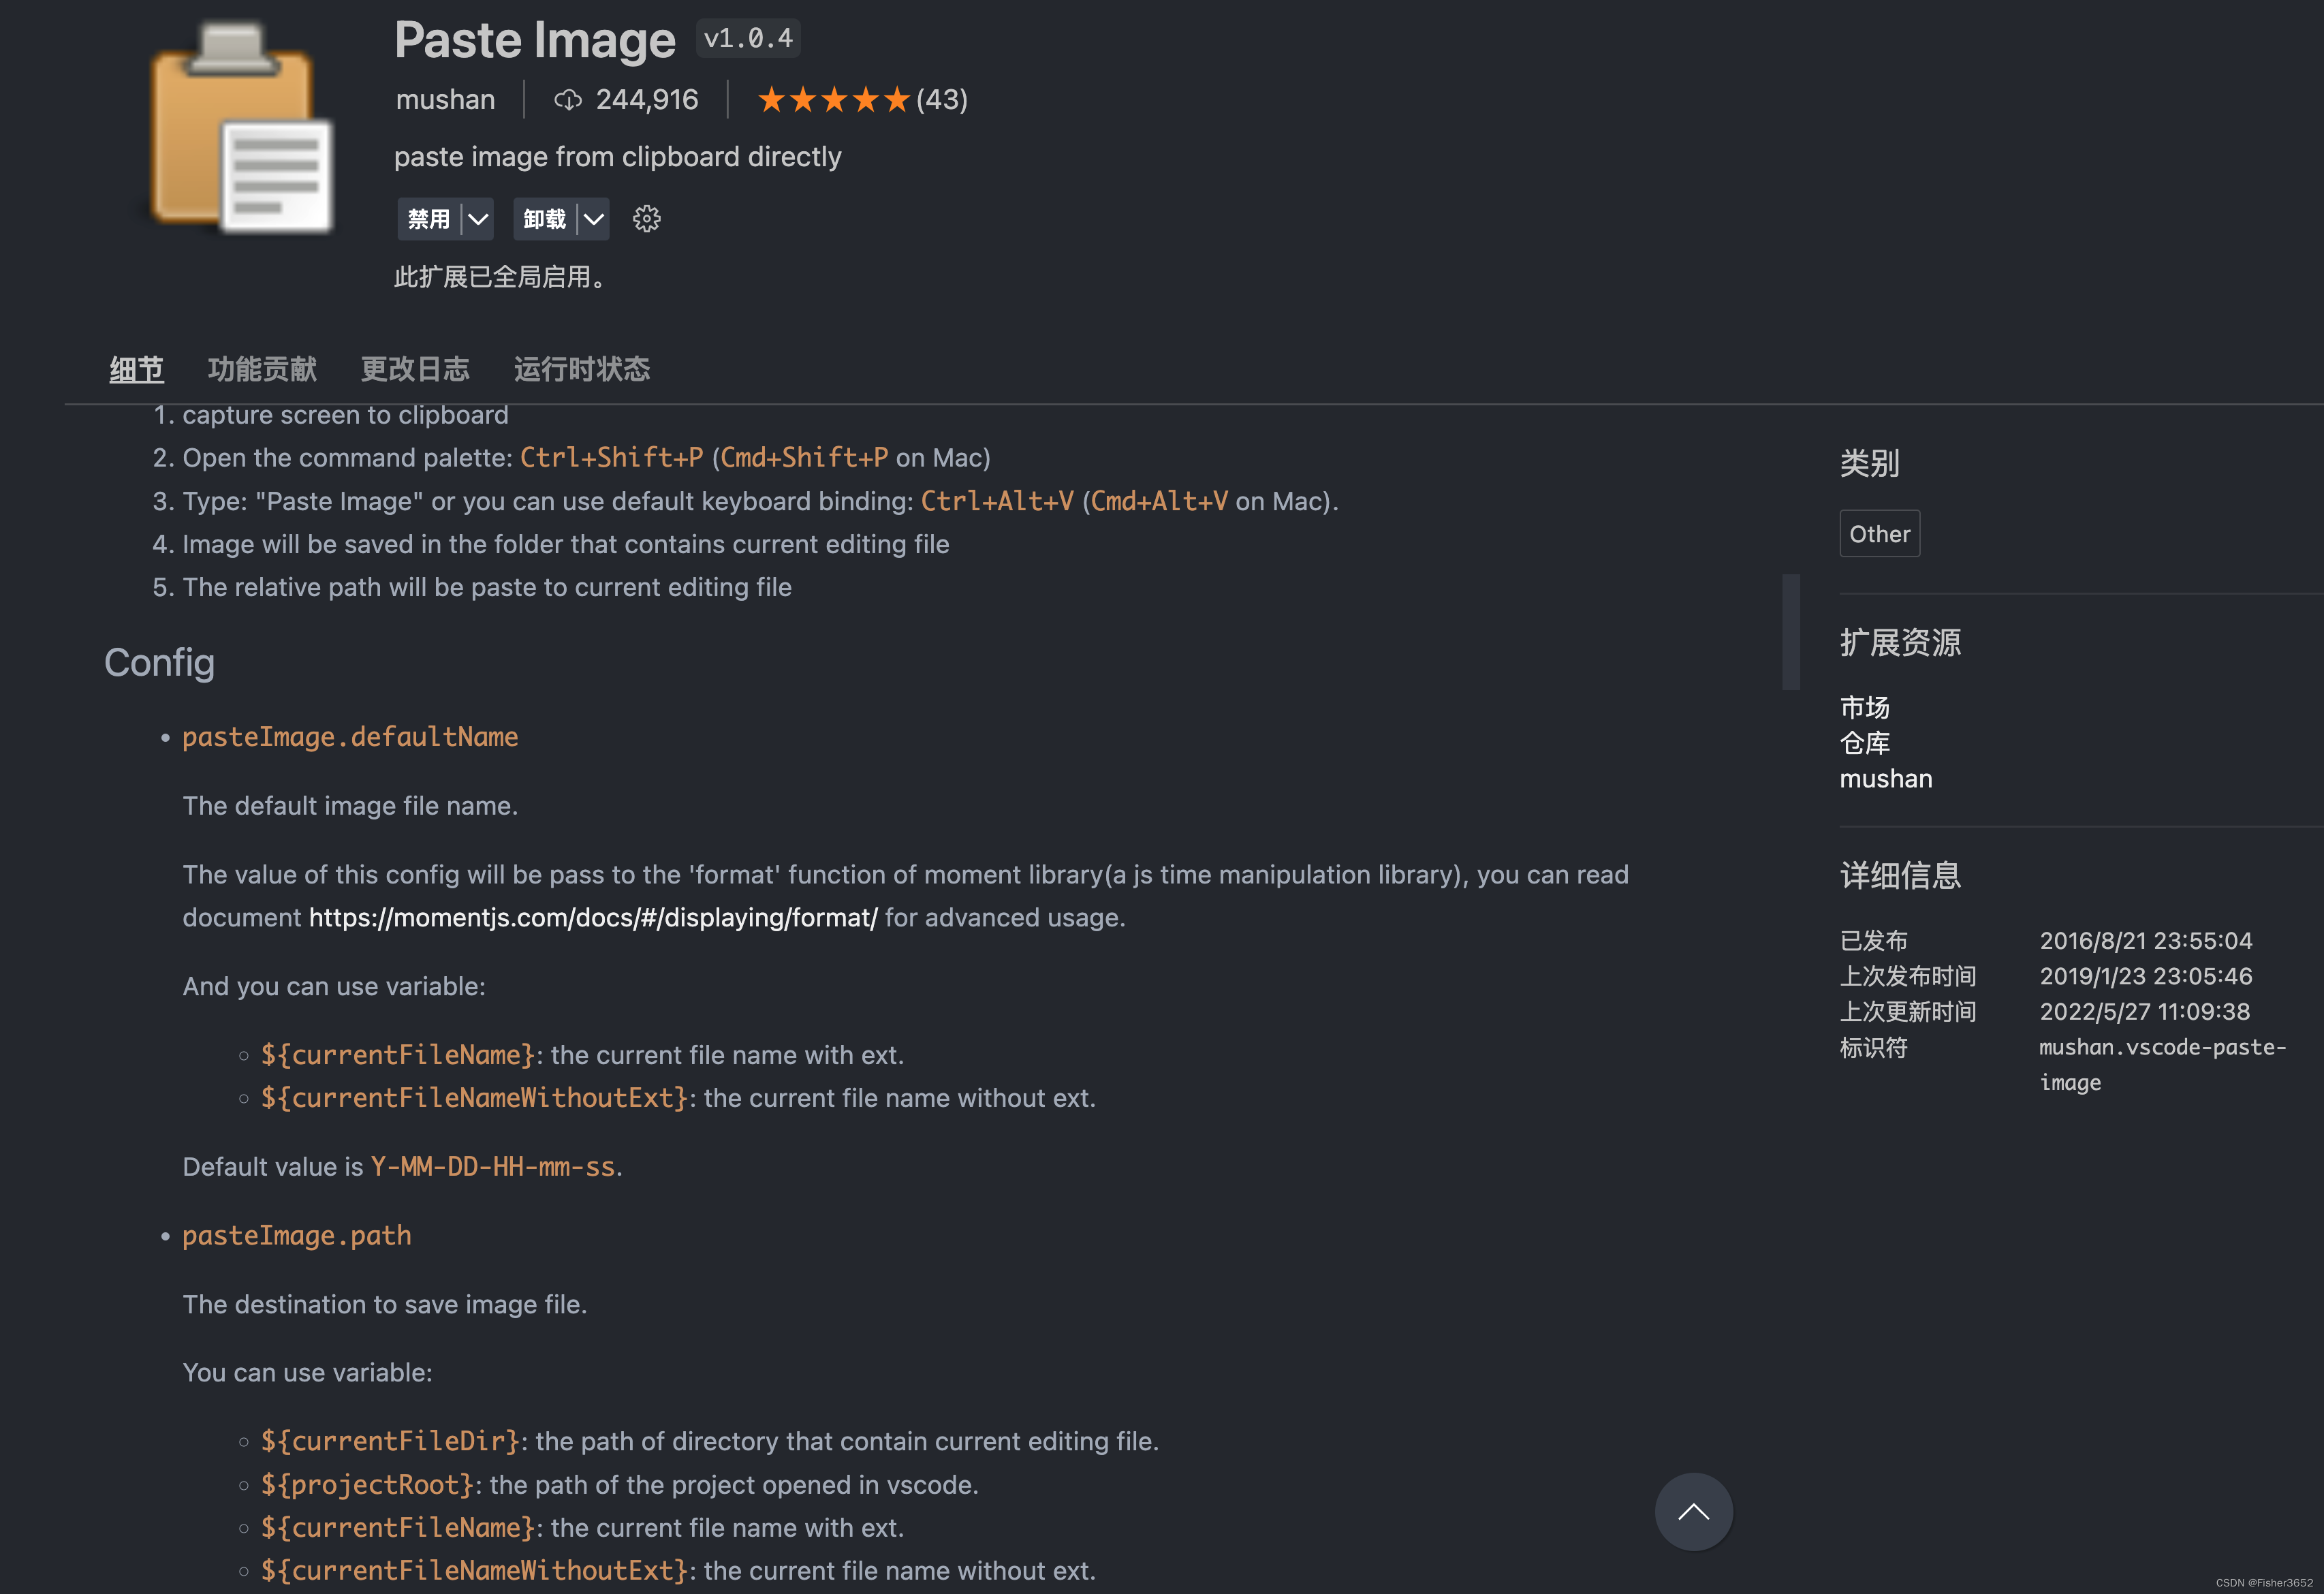Open the extension settings gear icon
This screenshot has width=2324, height=1594.
(646, 219)
